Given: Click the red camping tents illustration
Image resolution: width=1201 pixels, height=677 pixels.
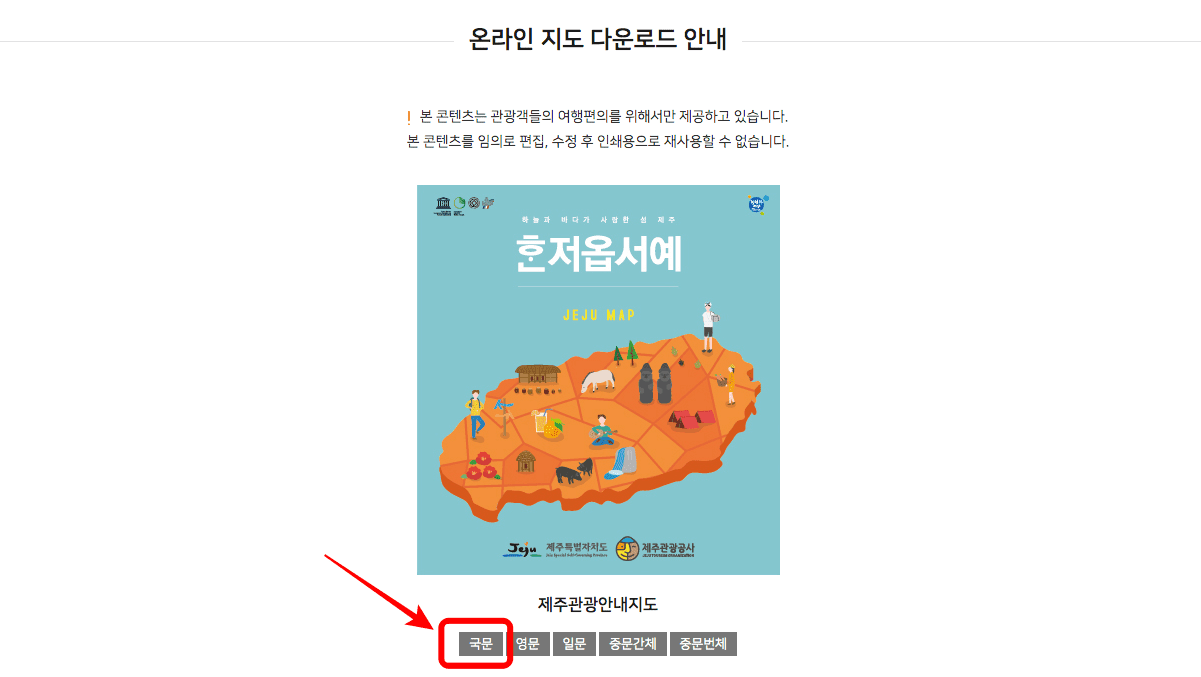Looking at the screenshot, I should coord(691,418).
